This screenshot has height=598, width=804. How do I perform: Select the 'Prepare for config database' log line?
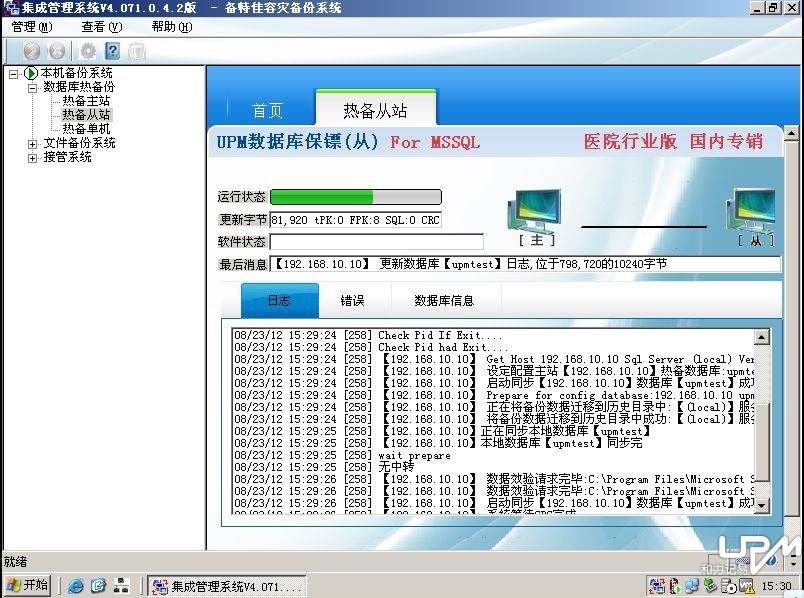click(494, 395)
